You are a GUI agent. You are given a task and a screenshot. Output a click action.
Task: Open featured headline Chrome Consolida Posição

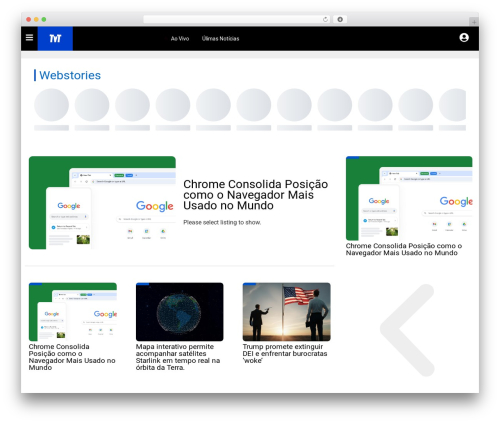pyautogui.click(x=255, y=195)
